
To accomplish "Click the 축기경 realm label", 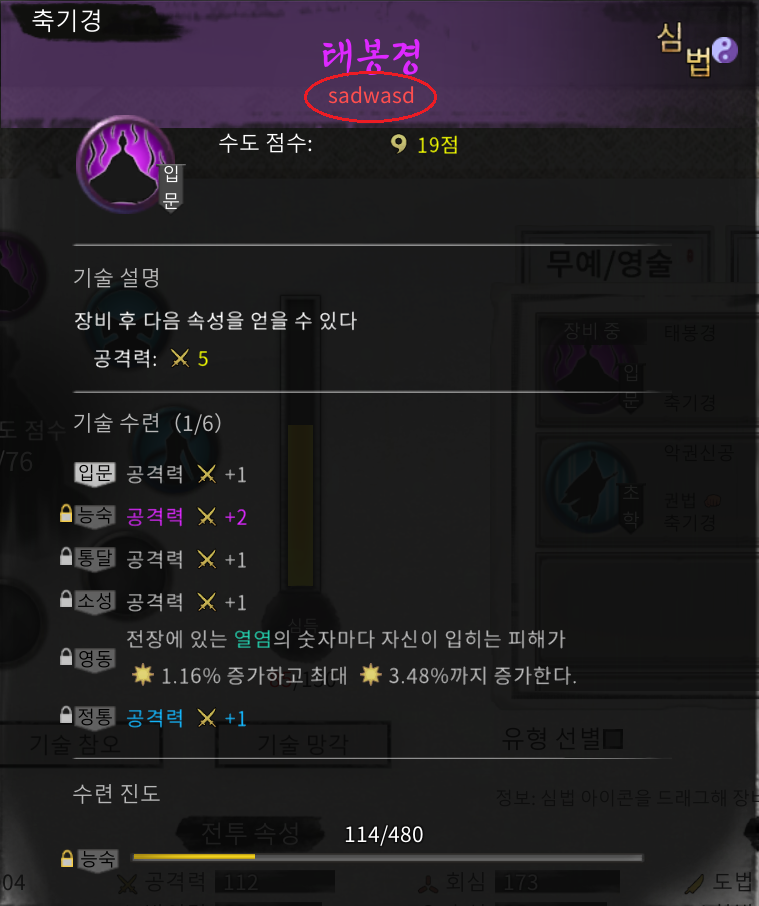I will coord(67,21).
